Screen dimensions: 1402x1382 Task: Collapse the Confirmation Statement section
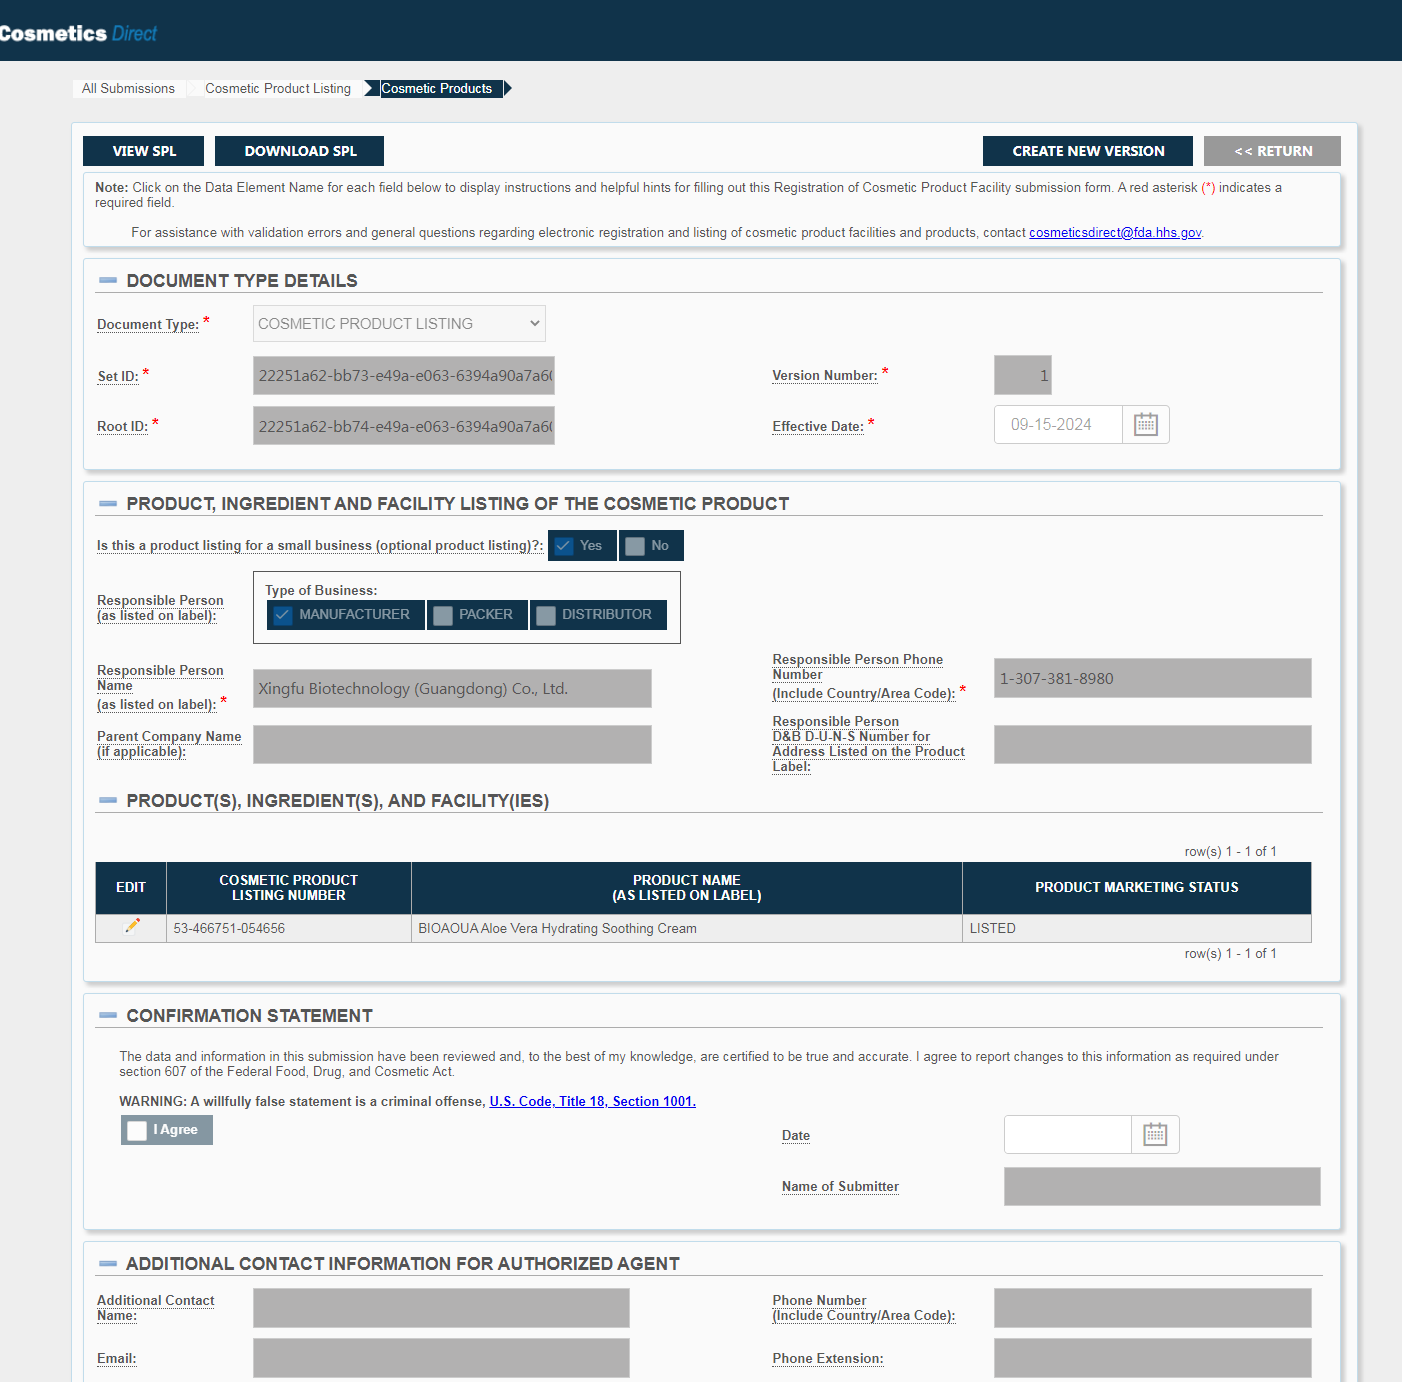tap(108, 1016)
